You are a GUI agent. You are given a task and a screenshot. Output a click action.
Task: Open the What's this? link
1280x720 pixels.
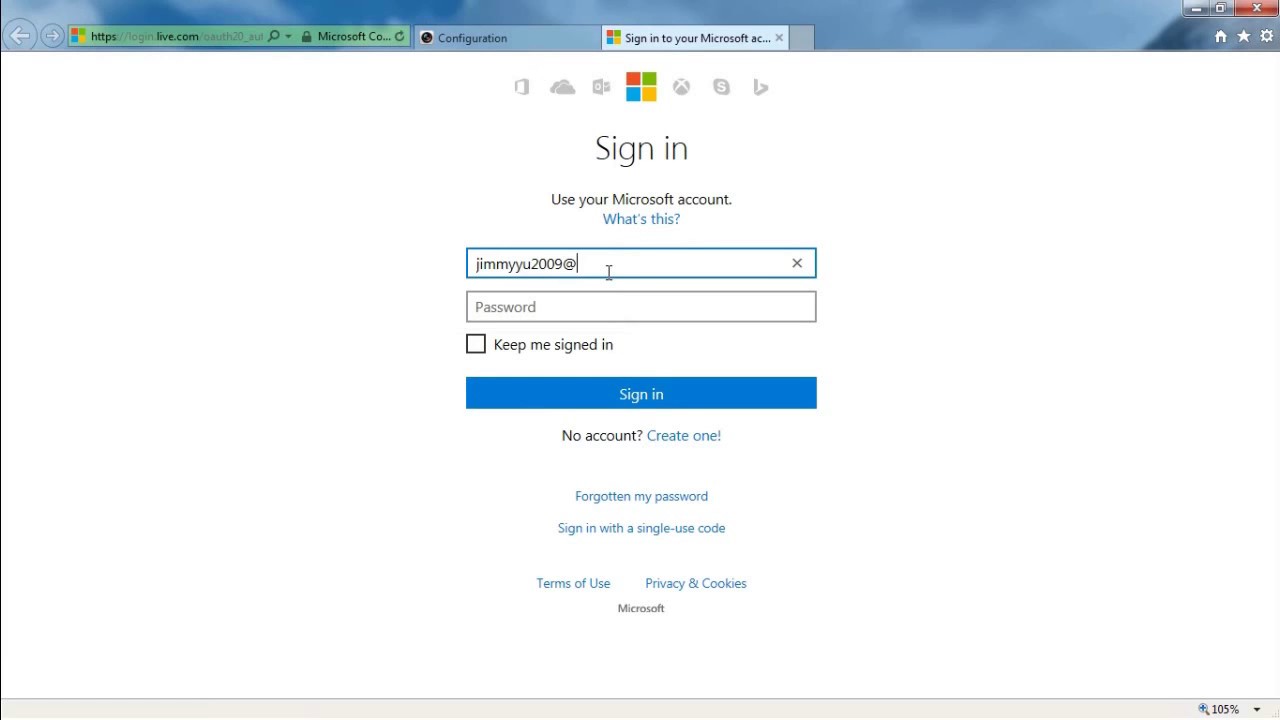tap(641, 219)
